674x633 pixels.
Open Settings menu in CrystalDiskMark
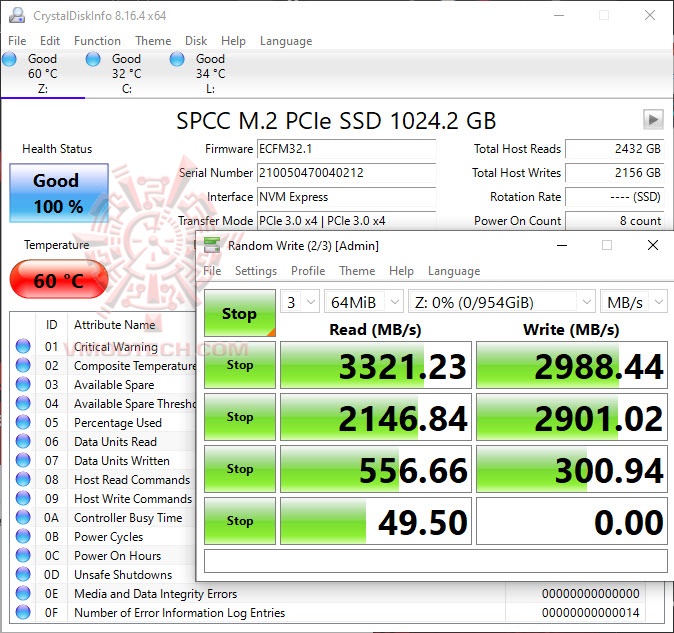coord(256,271)
